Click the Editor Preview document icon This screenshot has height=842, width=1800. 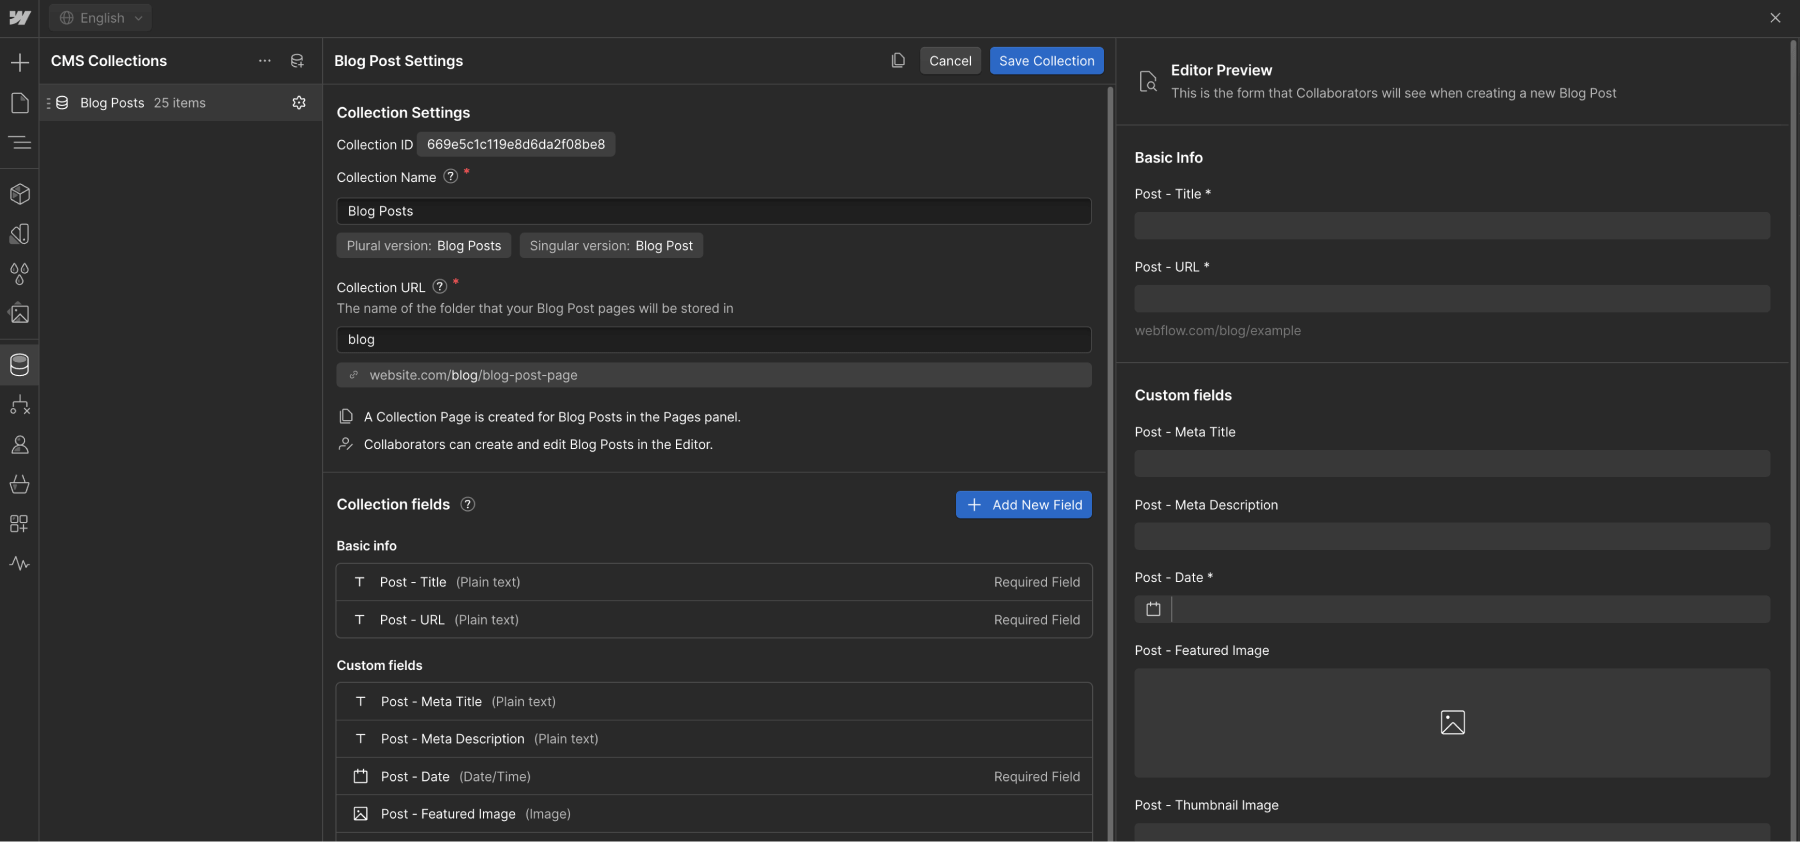(x=1148, y=82)
